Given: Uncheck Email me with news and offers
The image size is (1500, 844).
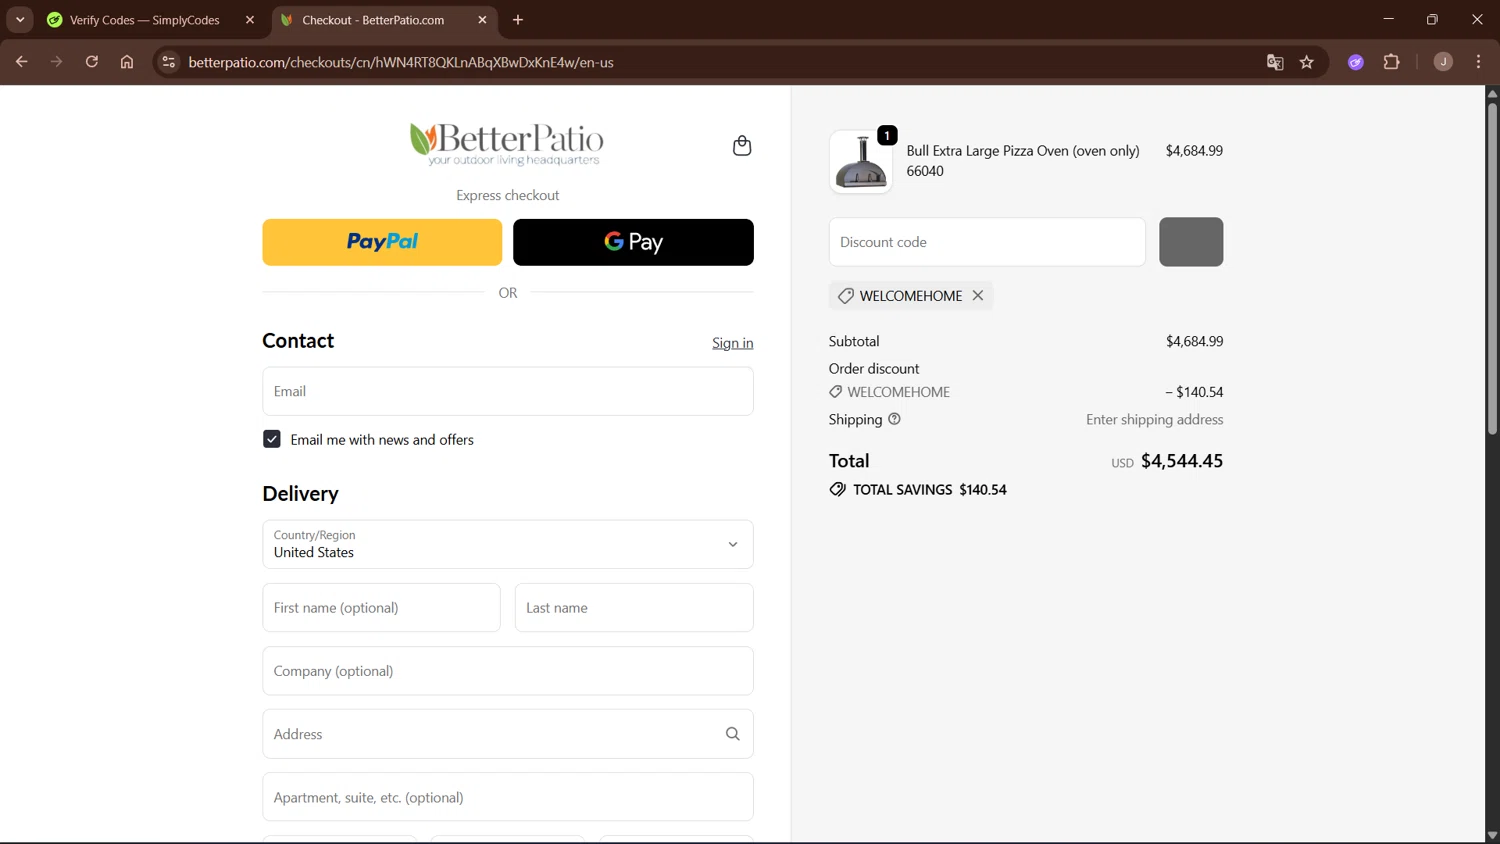Looking at the screenshot, I should (272, 440).
